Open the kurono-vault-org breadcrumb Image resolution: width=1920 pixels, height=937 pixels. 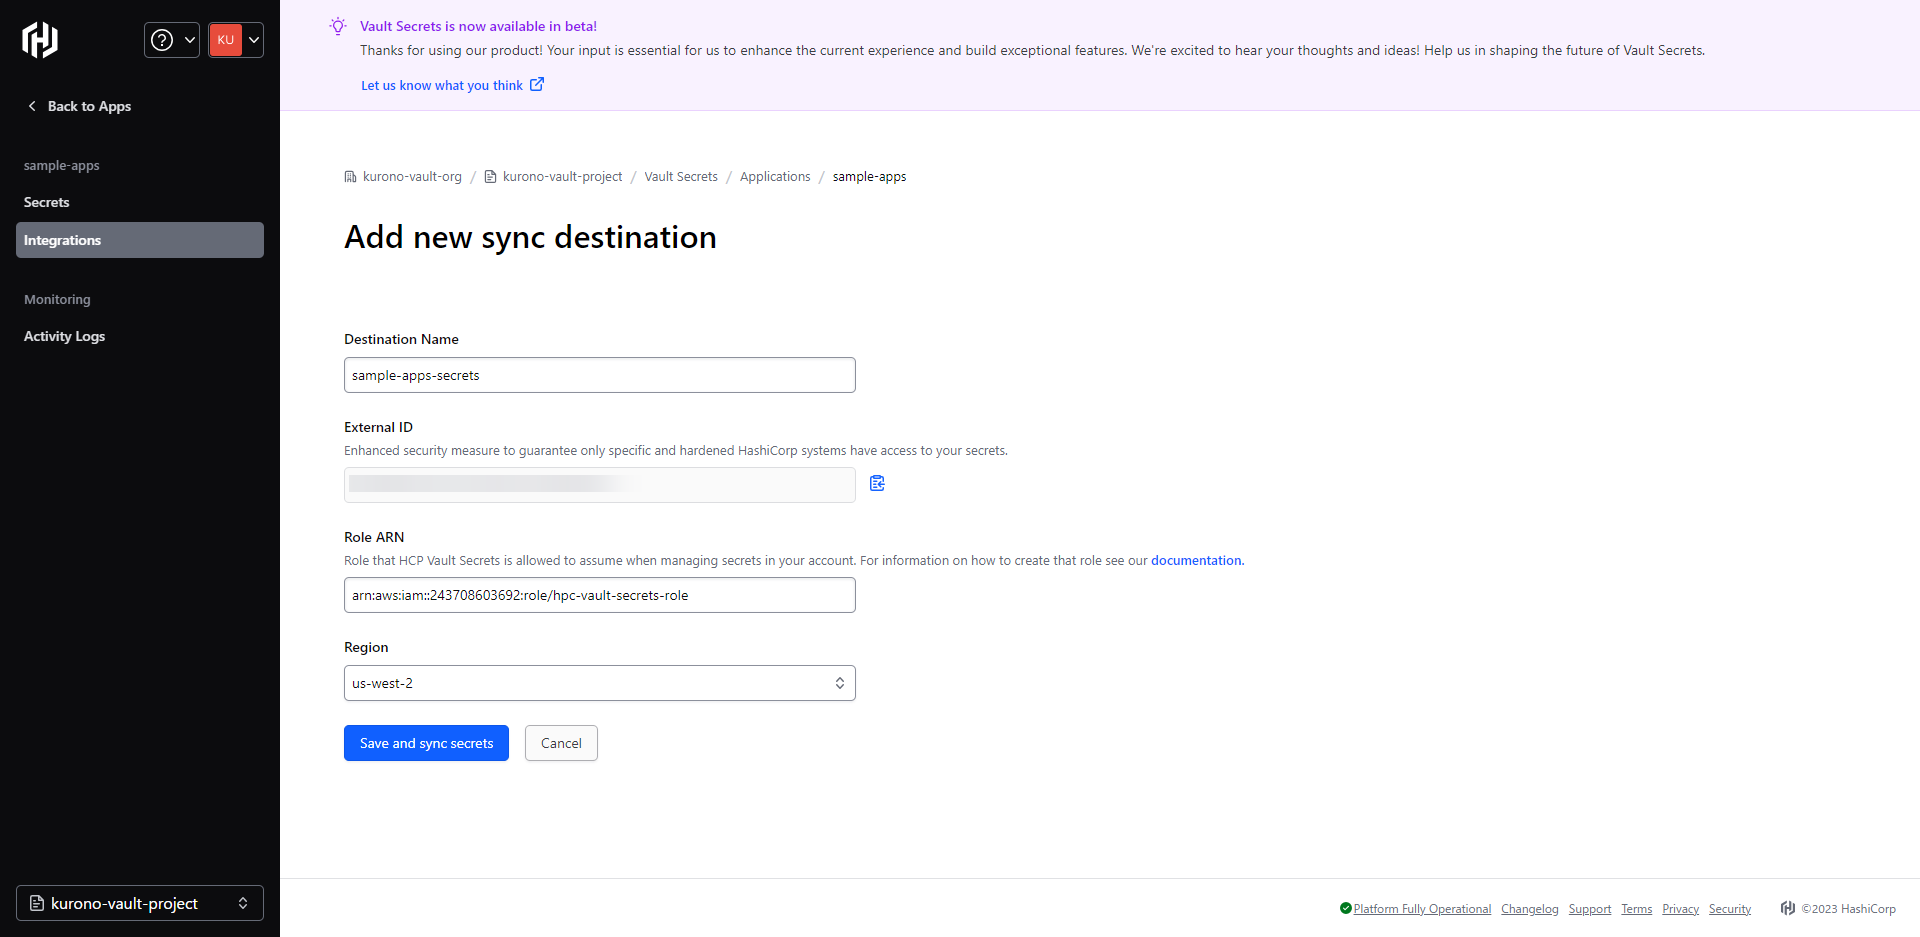tap(412, 176)
